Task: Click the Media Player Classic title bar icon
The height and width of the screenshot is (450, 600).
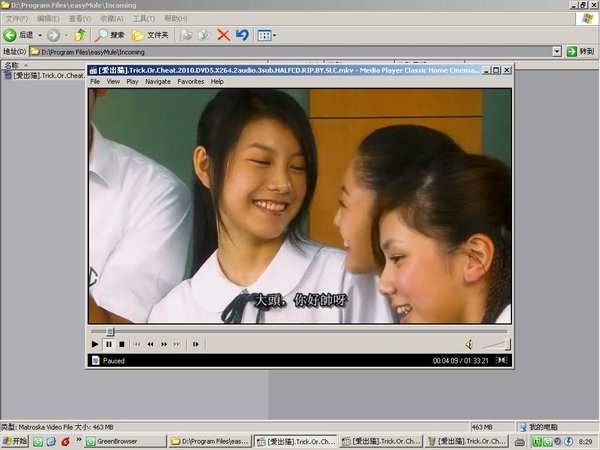Action: [93, 70]
